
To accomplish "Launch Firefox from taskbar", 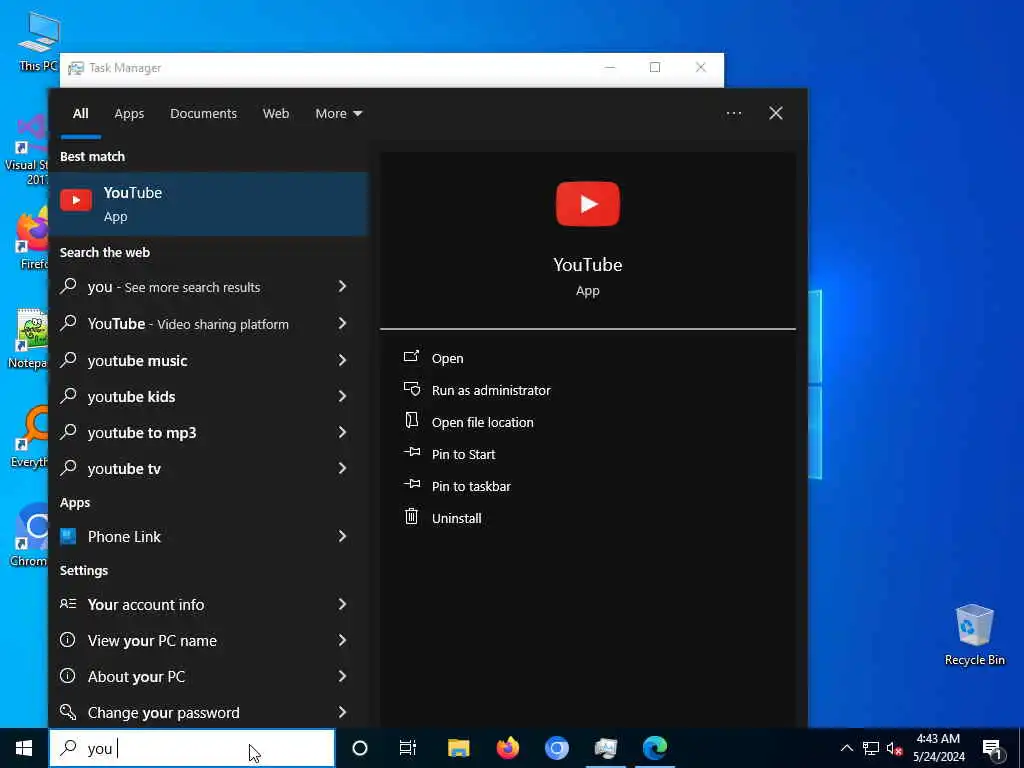I will 507,748.
